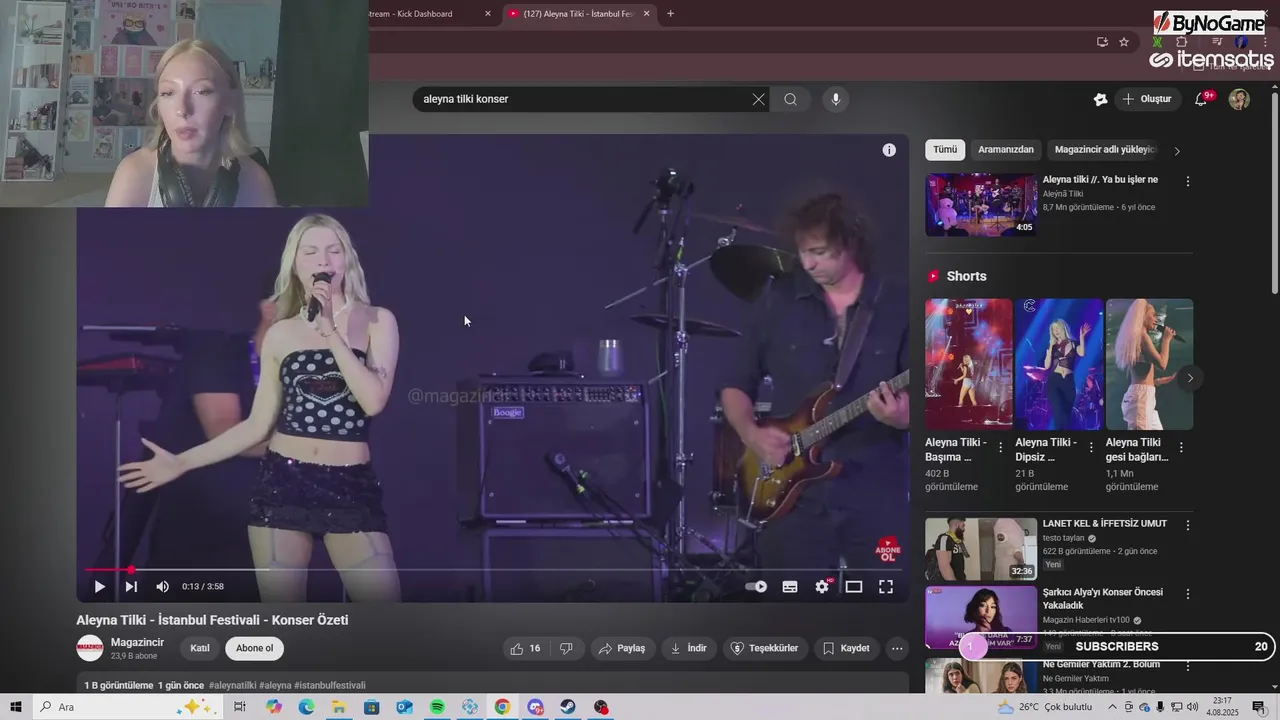
Task: Click the install app icon in address bar
Action: click(x=1102, y=42)
